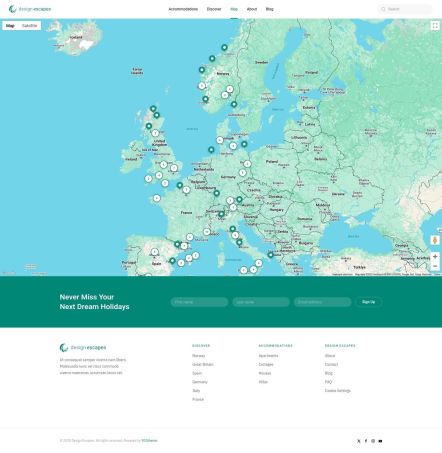Select the green pin on Albania's coast

[x=271, y=255]
